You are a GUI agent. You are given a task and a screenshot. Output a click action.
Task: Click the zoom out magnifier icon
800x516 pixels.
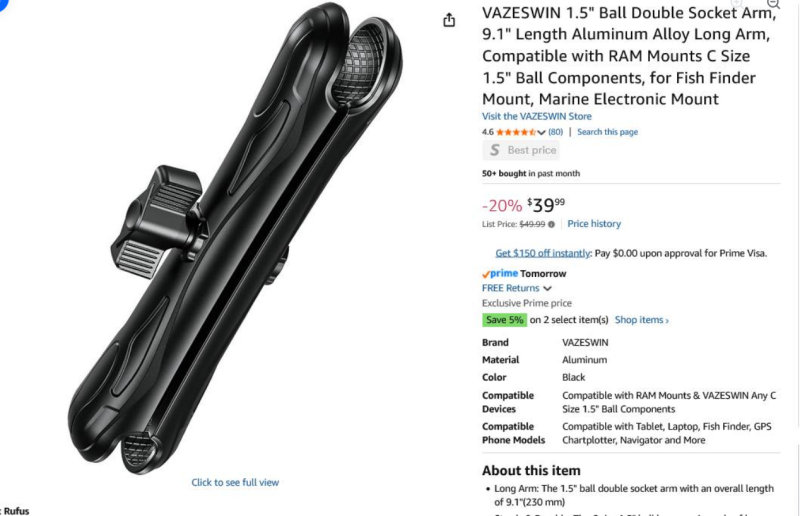click(773, 4)
